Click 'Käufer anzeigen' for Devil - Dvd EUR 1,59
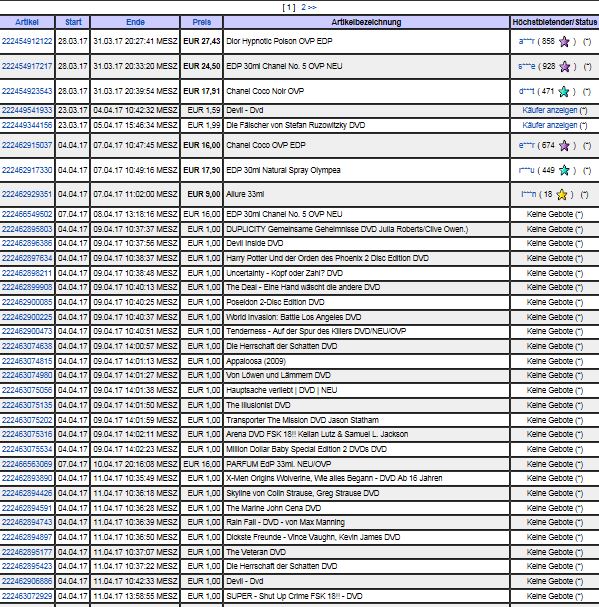This screenshot has height=607, width=599. coord(550,110)
